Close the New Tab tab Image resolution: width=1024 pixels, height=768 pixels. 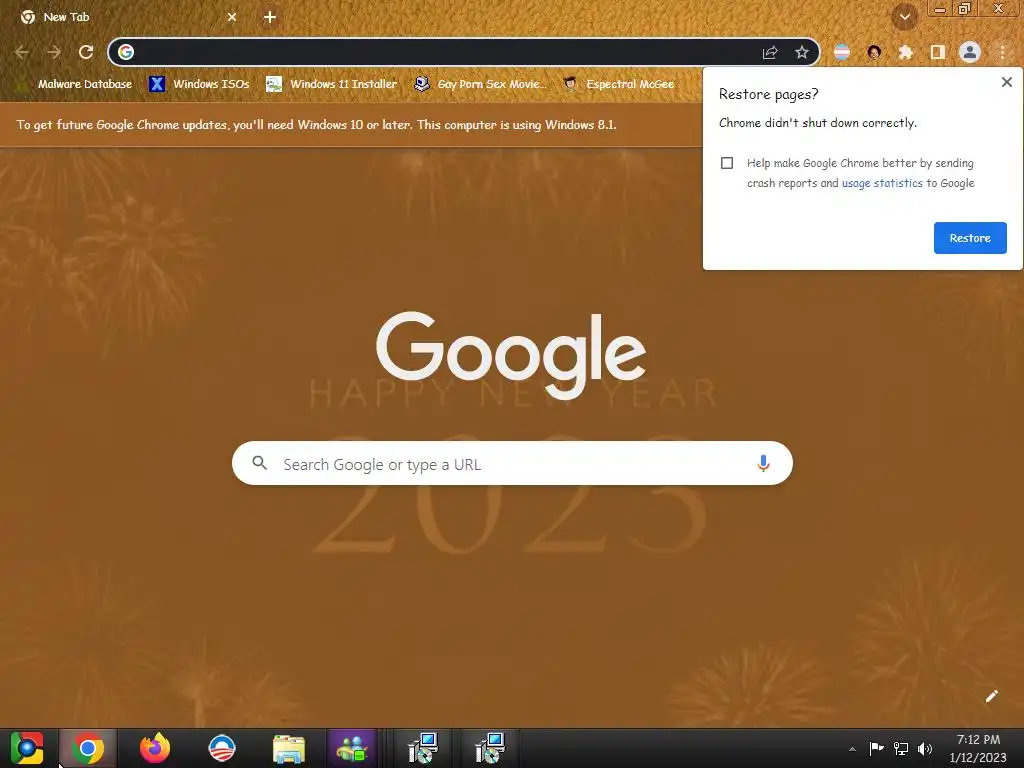[232, 17]
